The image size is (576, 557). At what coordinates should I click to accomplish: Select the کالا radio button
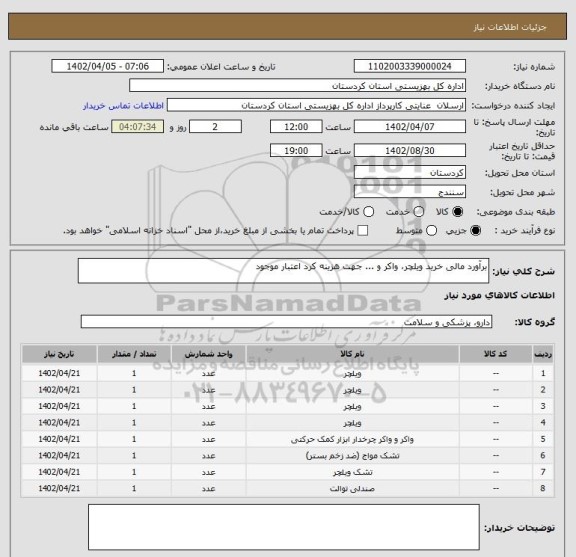coord(458,212)
